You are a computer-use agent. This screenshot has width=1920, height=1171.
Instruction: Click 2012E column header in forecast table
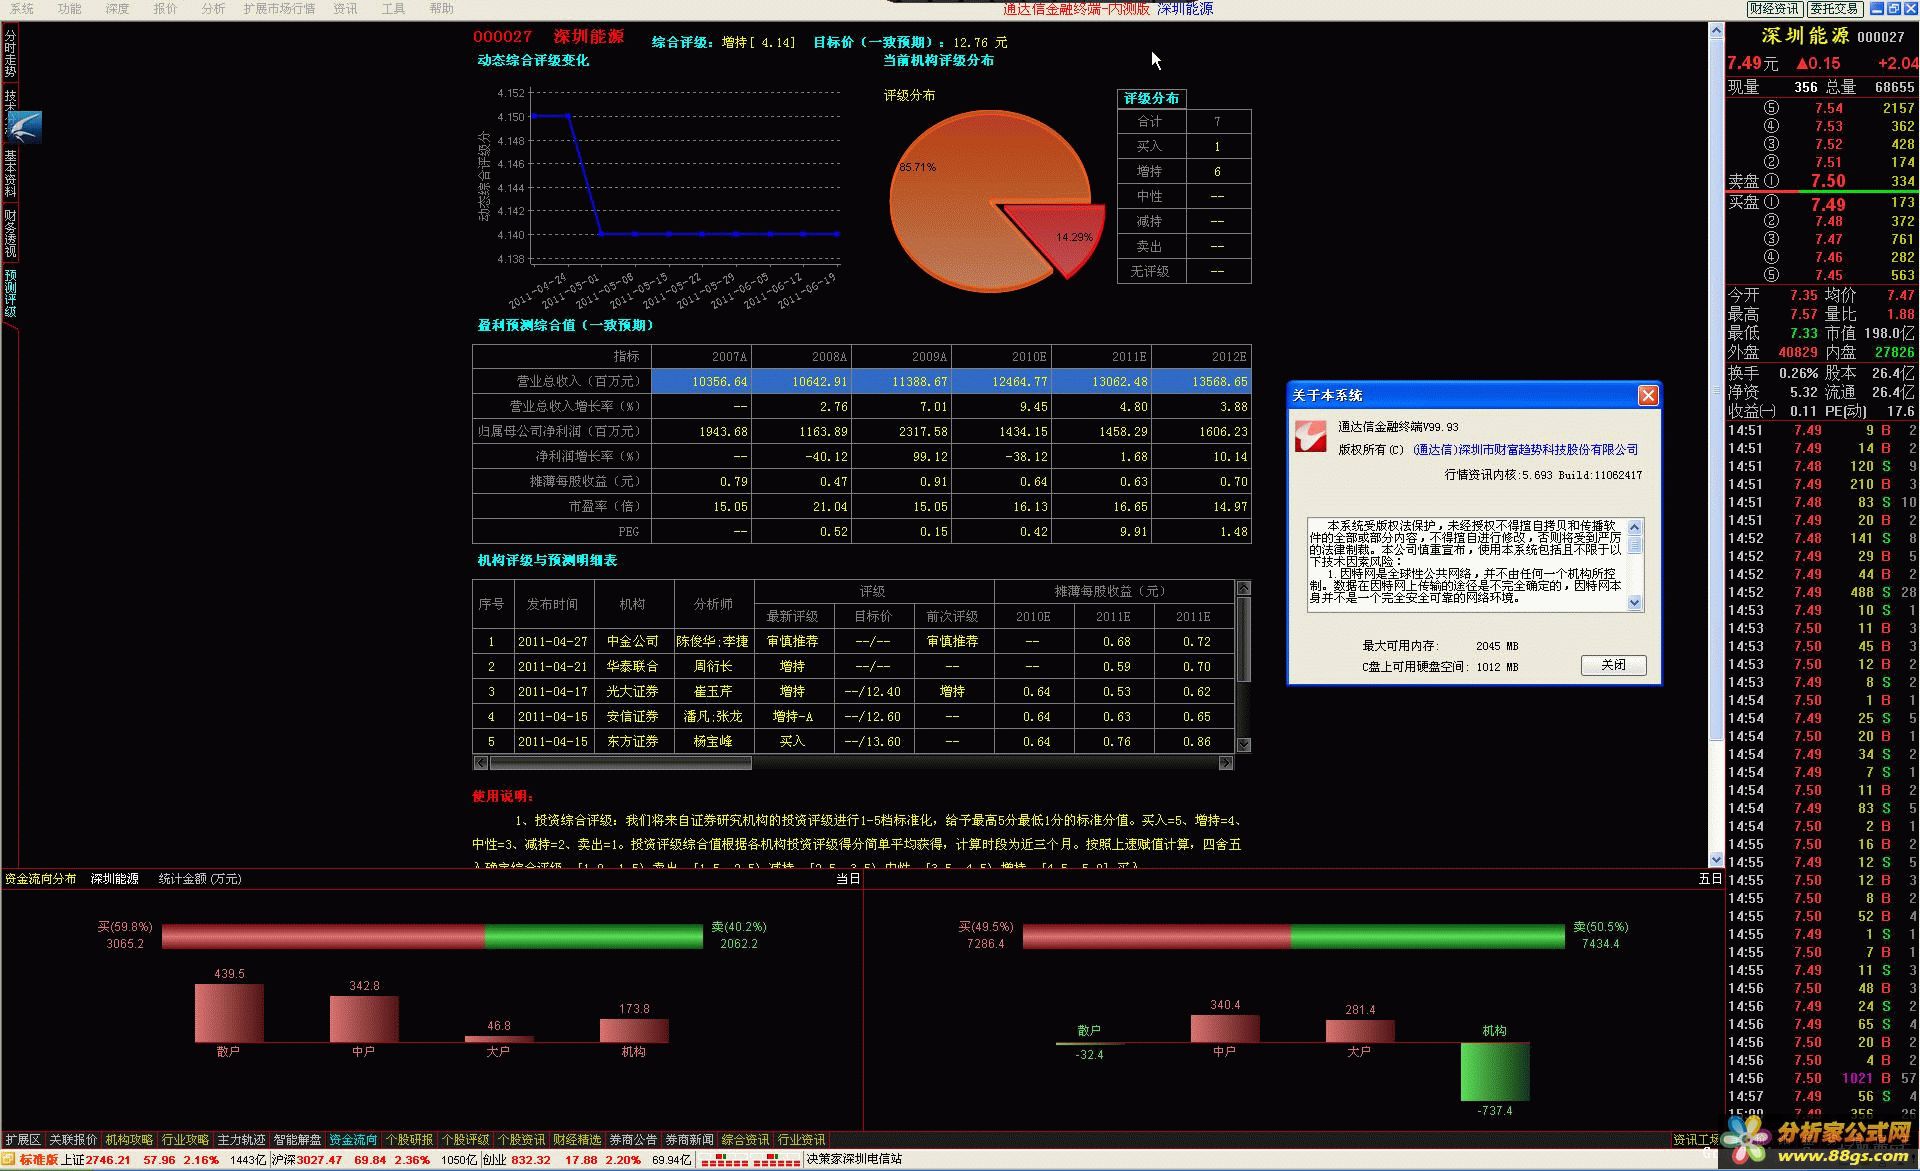tap(1202, 356)
